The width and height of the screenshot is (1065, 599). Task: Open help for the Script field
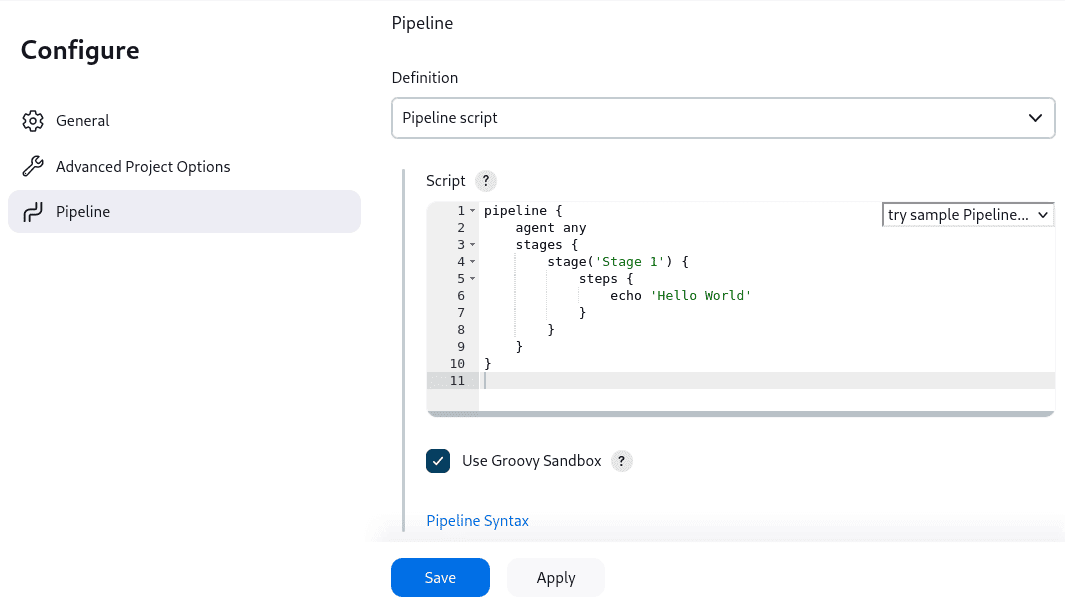coord(486,181)
